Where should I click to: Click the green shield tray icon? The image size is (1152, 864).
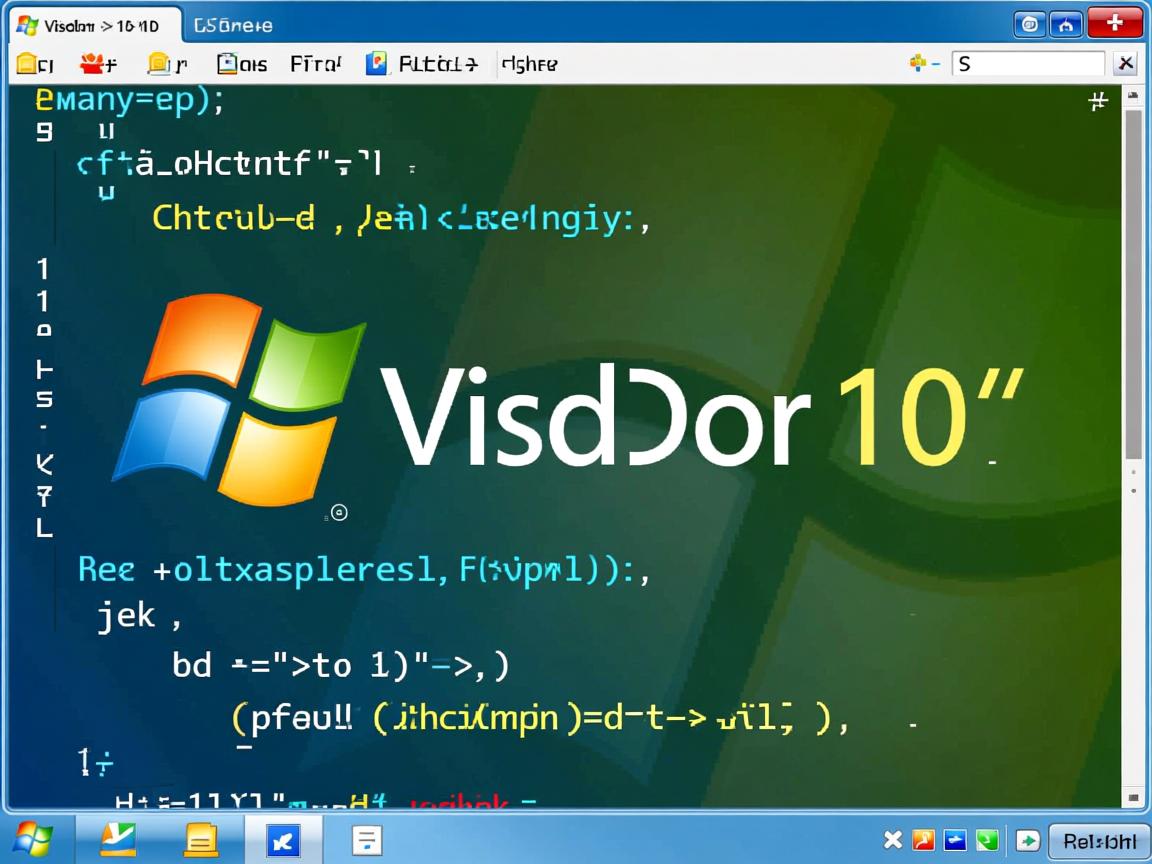click(987, 840)
